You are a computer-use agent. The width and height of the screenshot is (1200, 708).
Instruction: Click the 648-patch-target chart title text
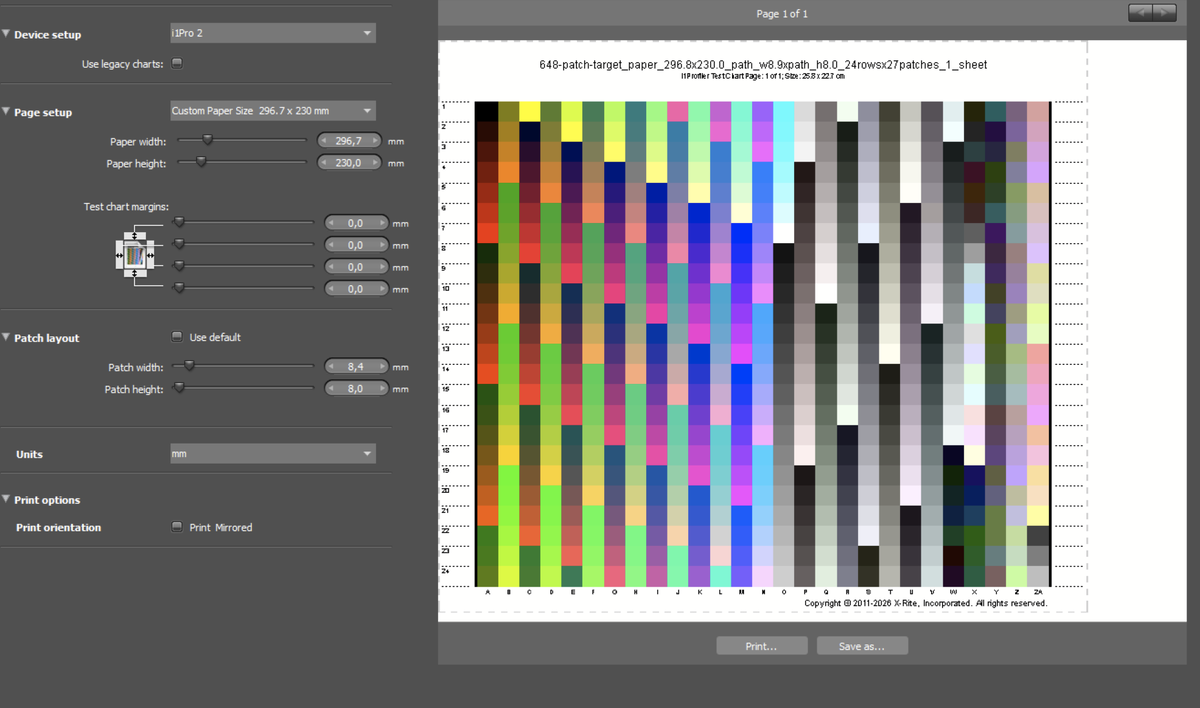(x=763, y=65)
